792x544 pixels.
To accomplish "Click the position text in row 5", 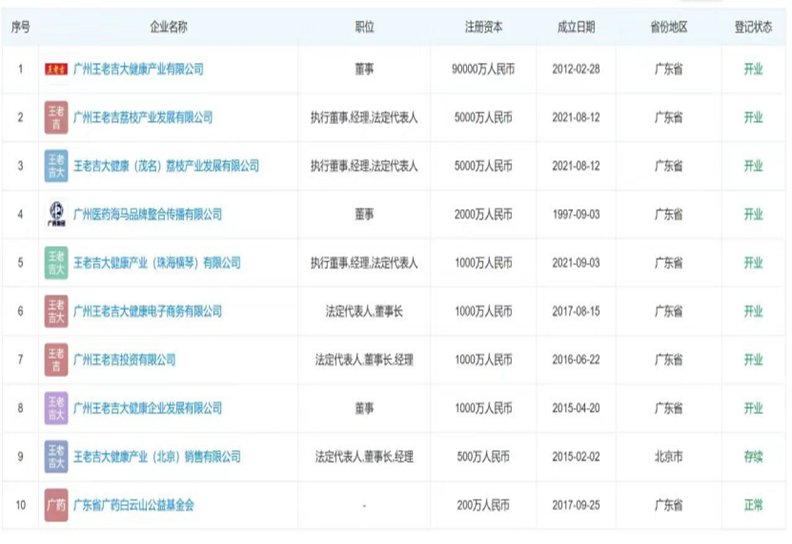I will point(364,263).
